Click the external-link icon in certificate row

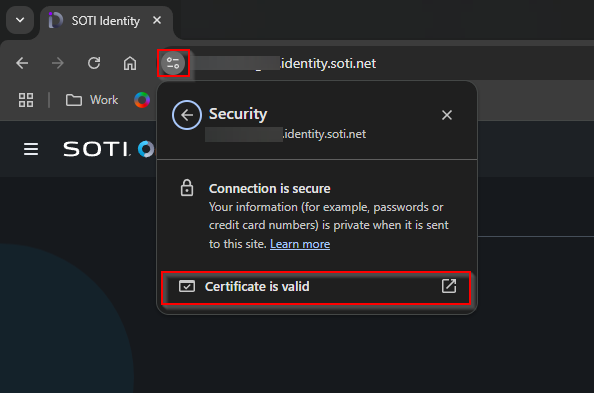coord(449,286)
